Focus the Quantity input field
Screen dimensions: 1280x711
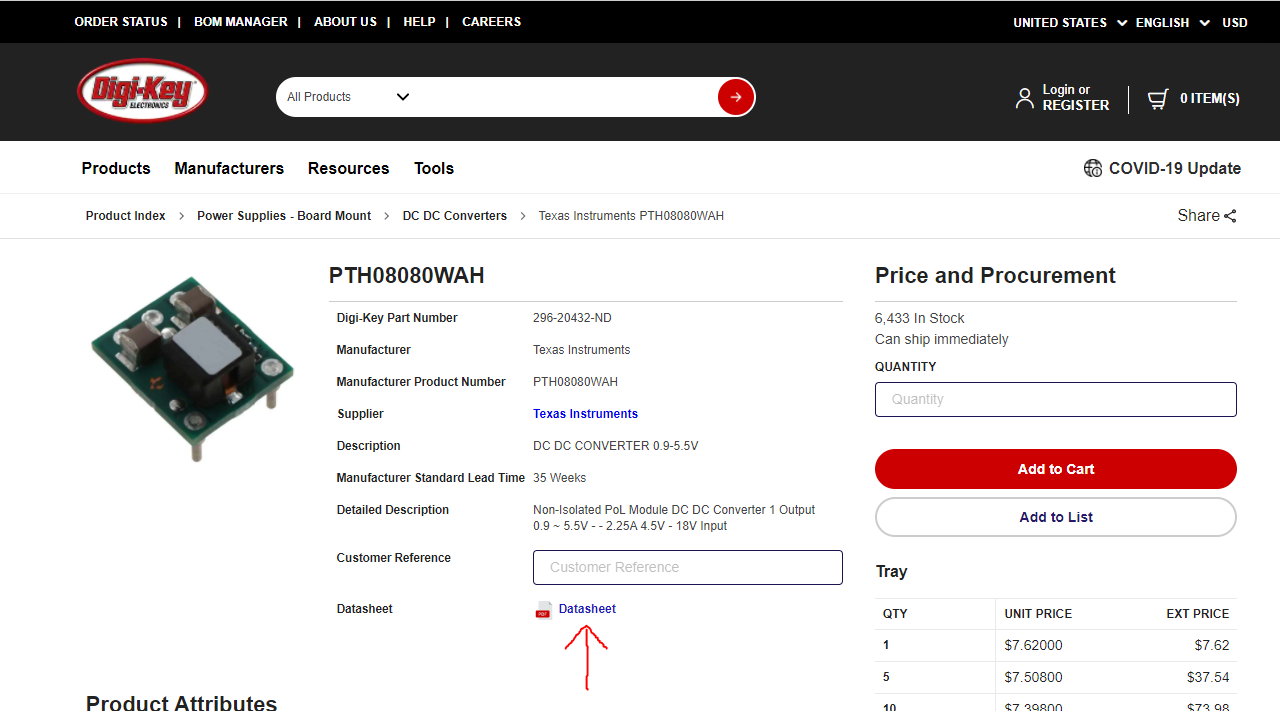(1056, 399)
